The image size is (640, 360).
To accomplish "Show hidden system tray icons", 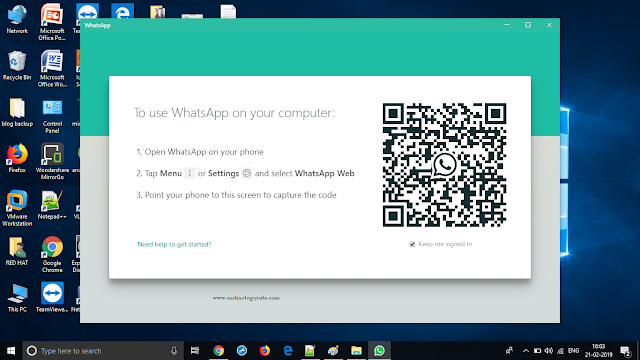I will coord(526,351).
